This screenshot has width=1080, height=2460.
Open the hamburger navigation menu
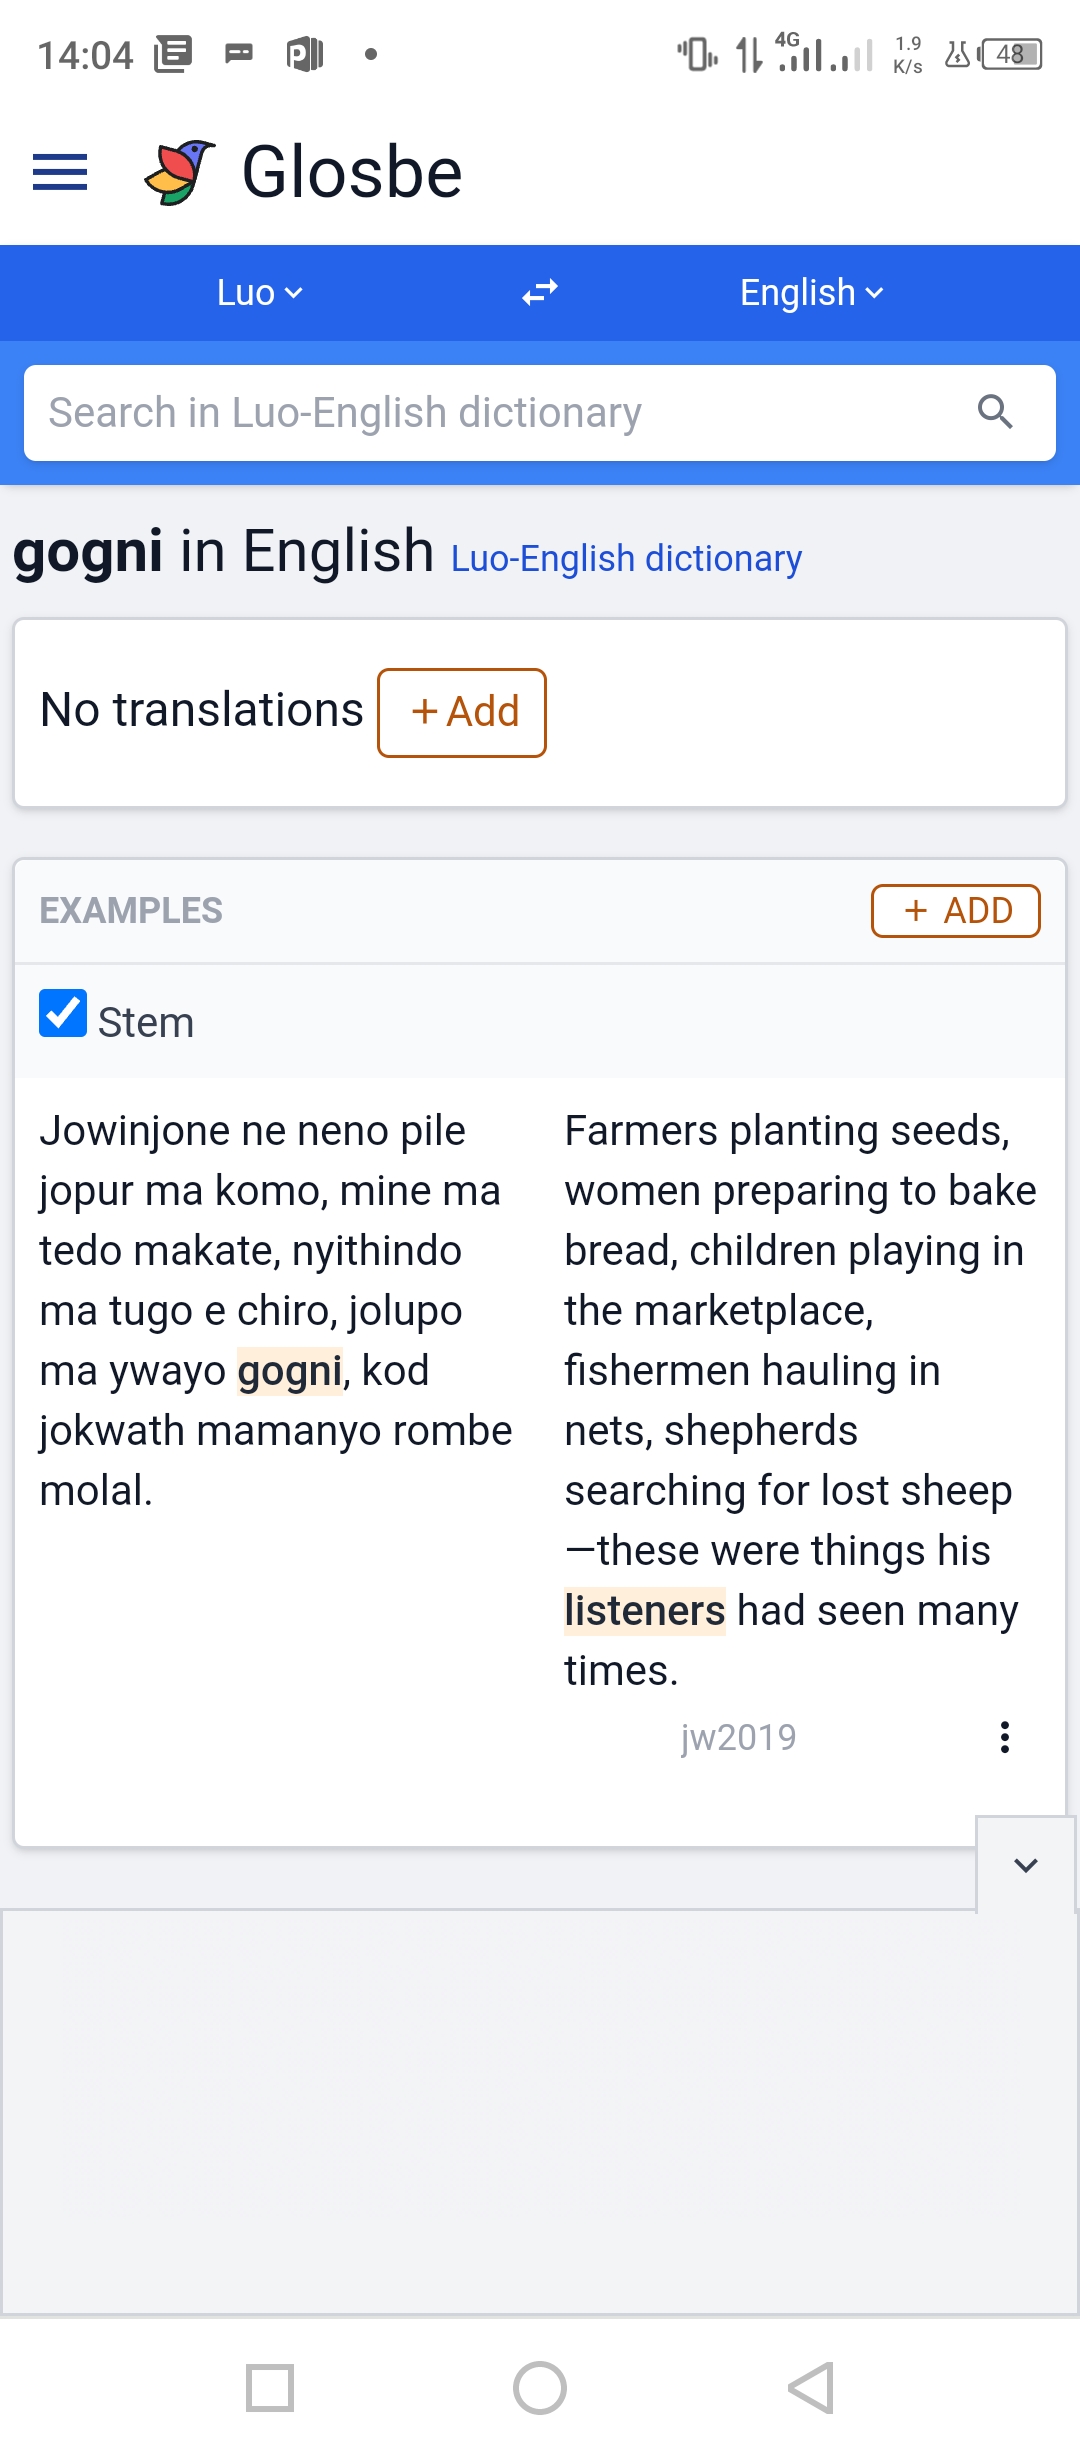60,172
